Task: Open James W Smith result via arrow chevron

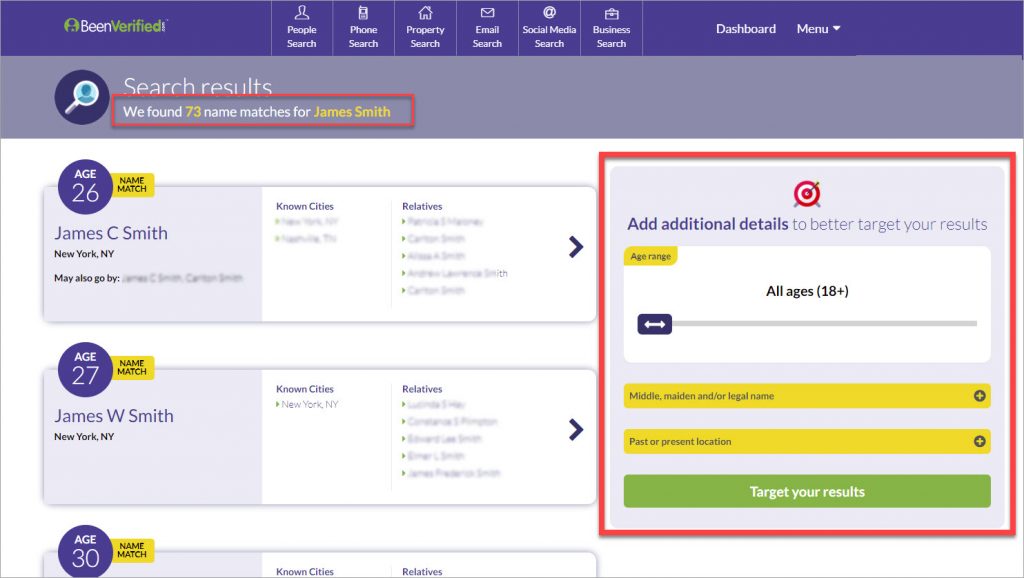Action: point(575,430)
